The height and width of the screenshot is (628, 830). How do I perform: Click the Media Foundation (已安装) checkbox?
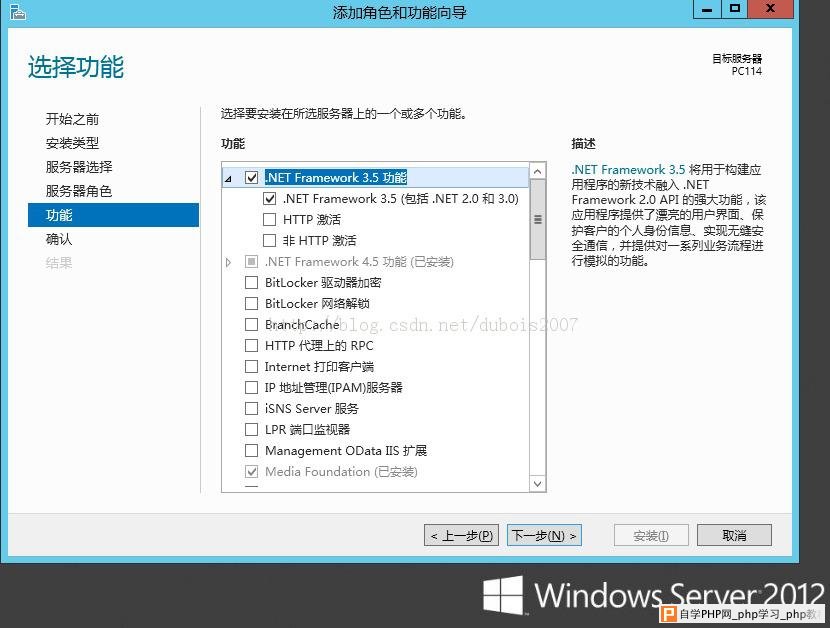click(x=251, y=471)
